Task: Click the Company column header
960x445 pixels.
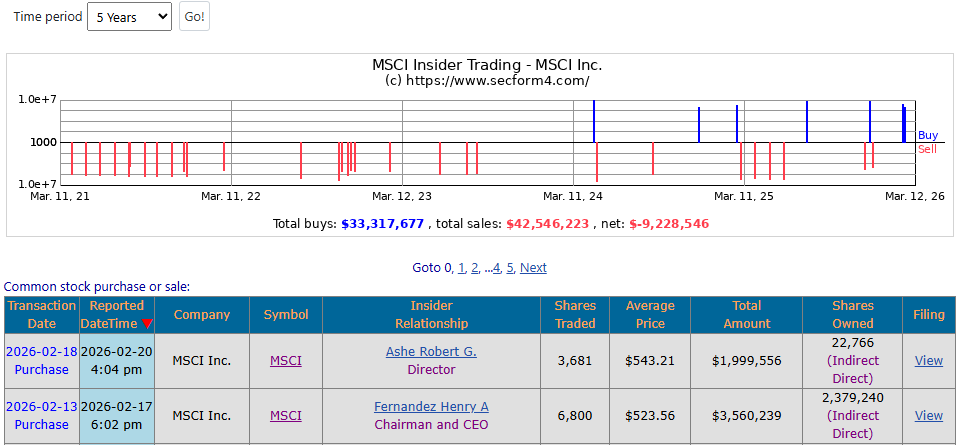Action: (x=202, y=315)
